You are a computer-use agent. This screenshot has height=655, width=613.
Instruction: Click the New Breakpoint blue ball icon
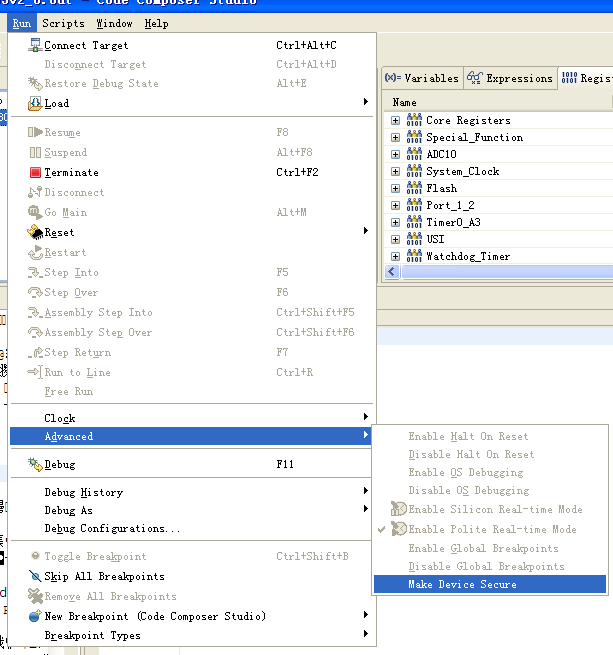[x=35, y=616]
